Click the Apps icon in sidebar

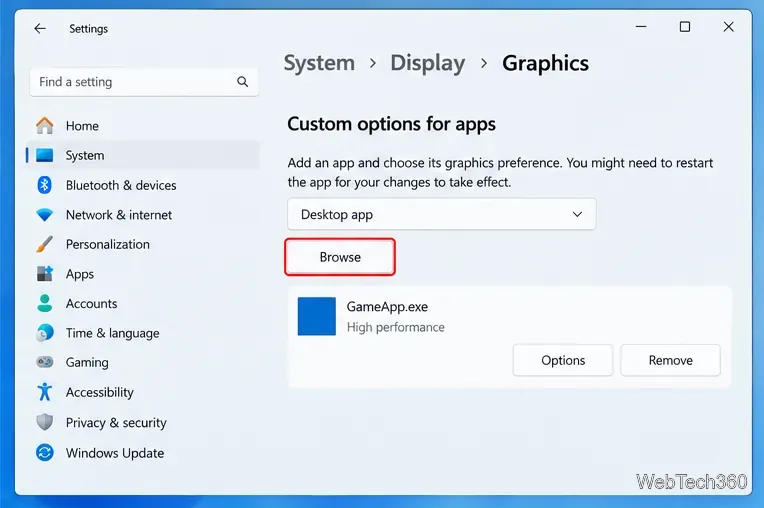45,274
